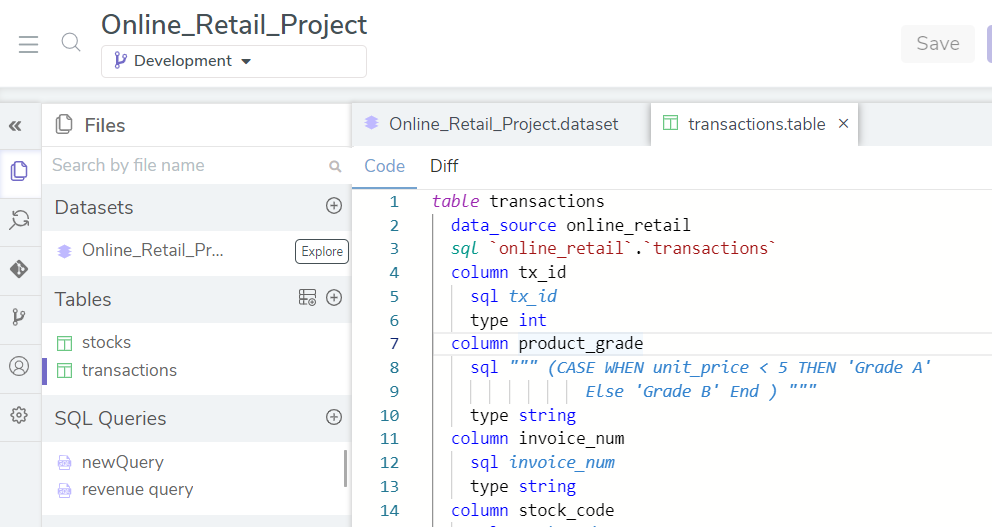Open the branch icon in left rail

[19, 317]
